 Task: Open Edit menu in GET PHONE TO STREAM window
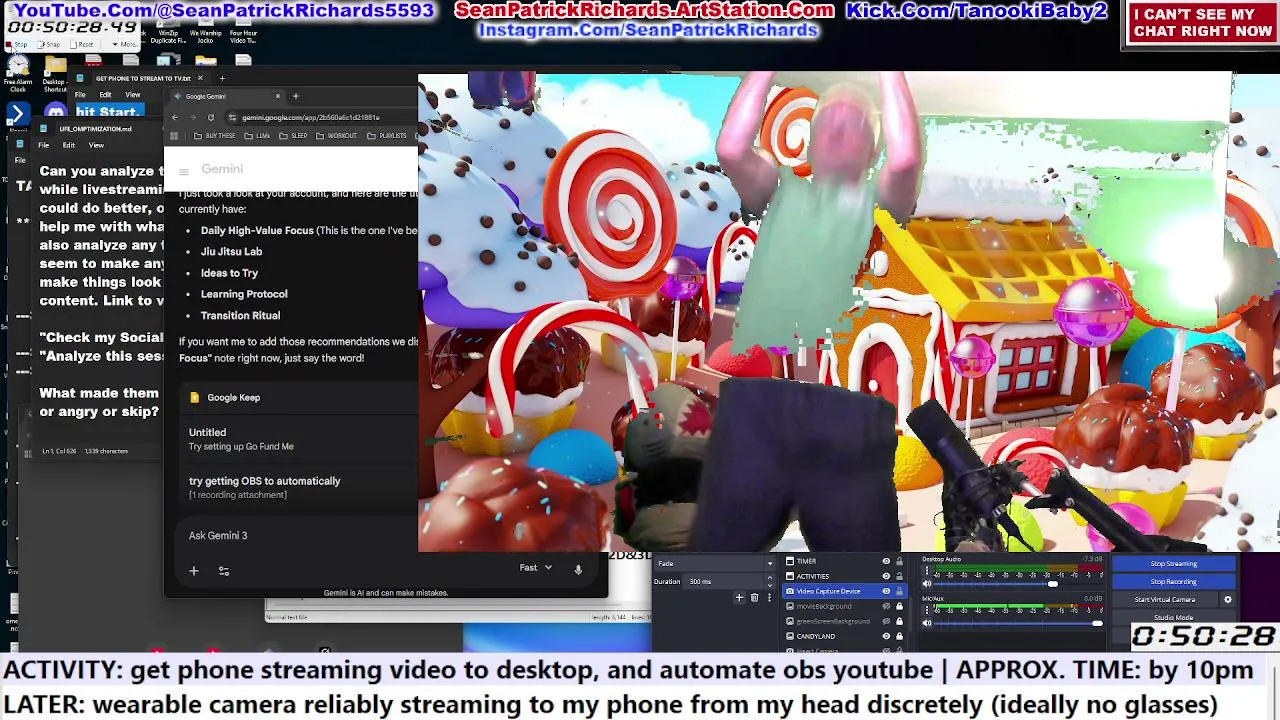coord(105,94)
